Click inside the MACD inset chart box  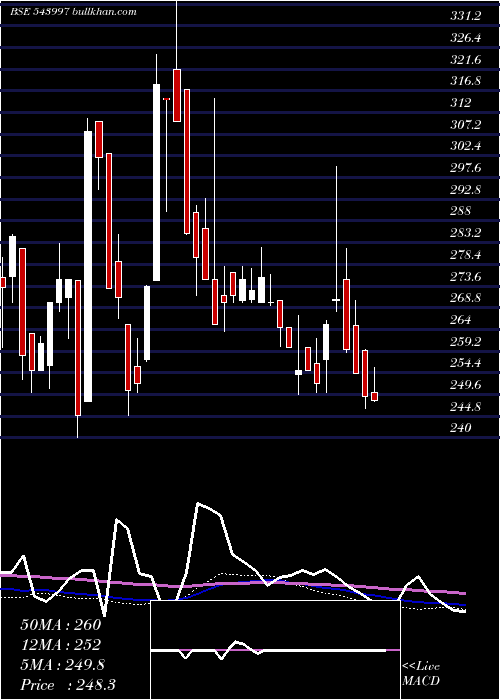pyautogui.click(x=275, y=650)
